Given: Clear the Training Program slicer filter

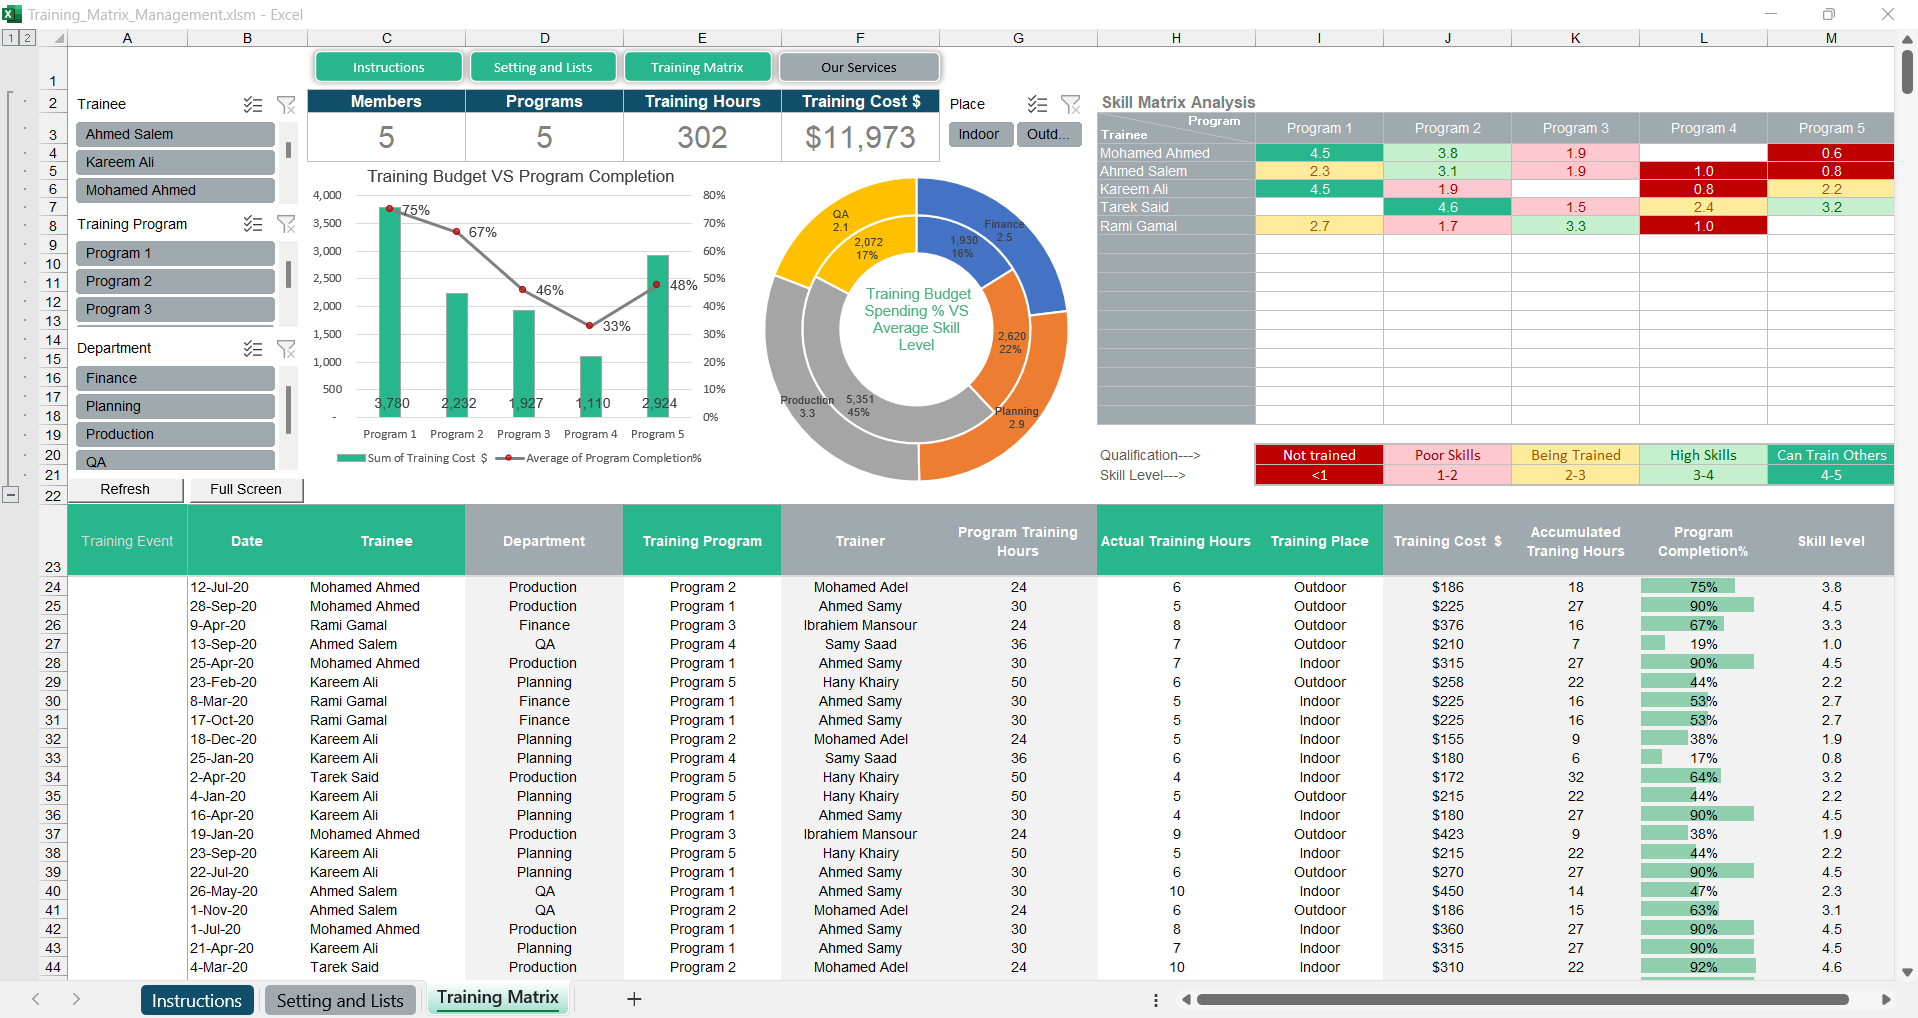Looking at the screenshot, I should click(x=286, y=224).
